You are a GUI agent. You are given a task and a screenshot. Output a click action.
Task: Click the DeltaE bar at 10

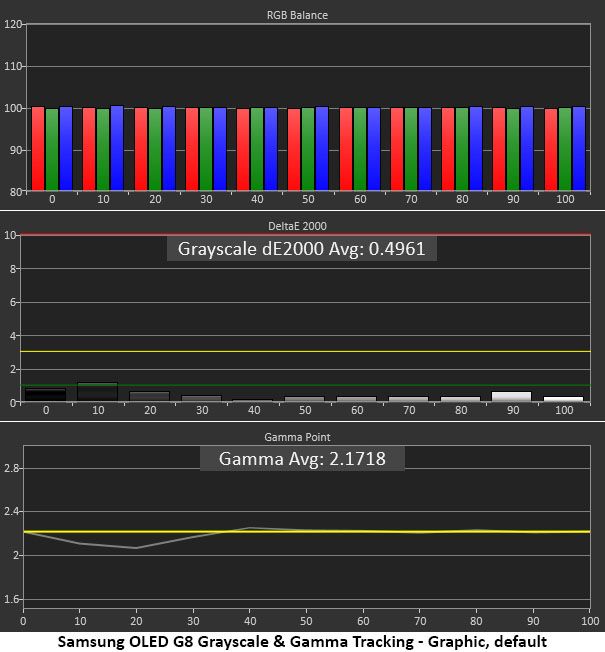98,392
